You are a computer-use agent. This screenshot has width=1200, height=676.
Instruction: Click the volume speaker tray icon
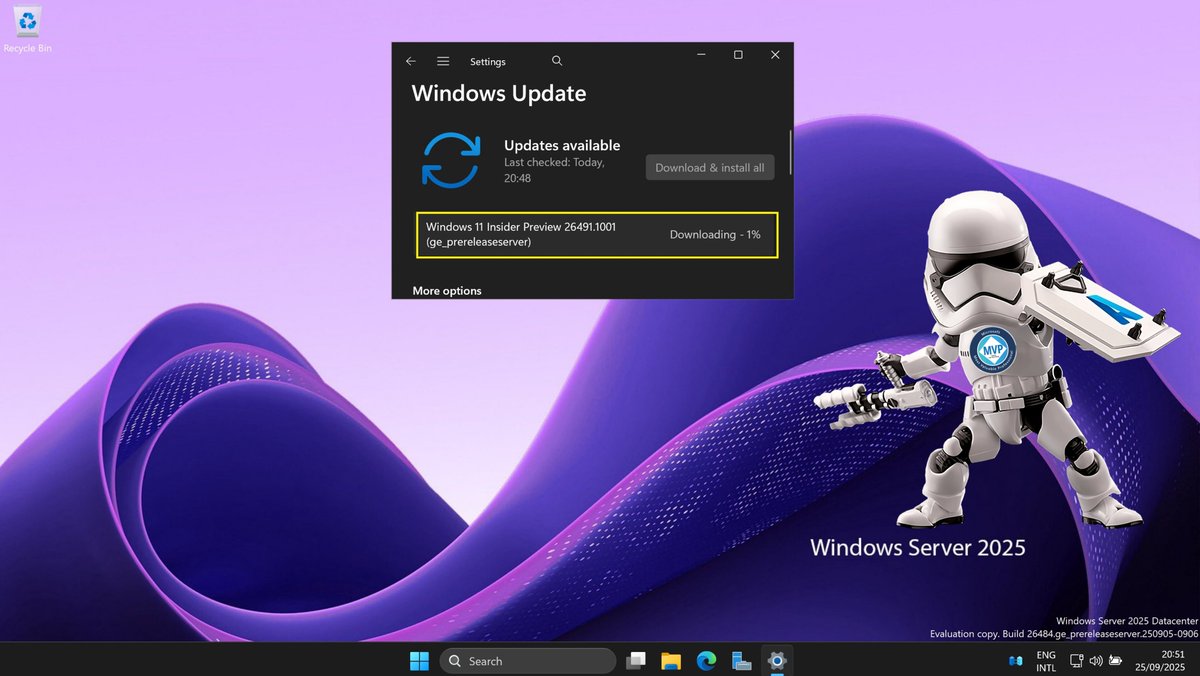[1095, 661]
